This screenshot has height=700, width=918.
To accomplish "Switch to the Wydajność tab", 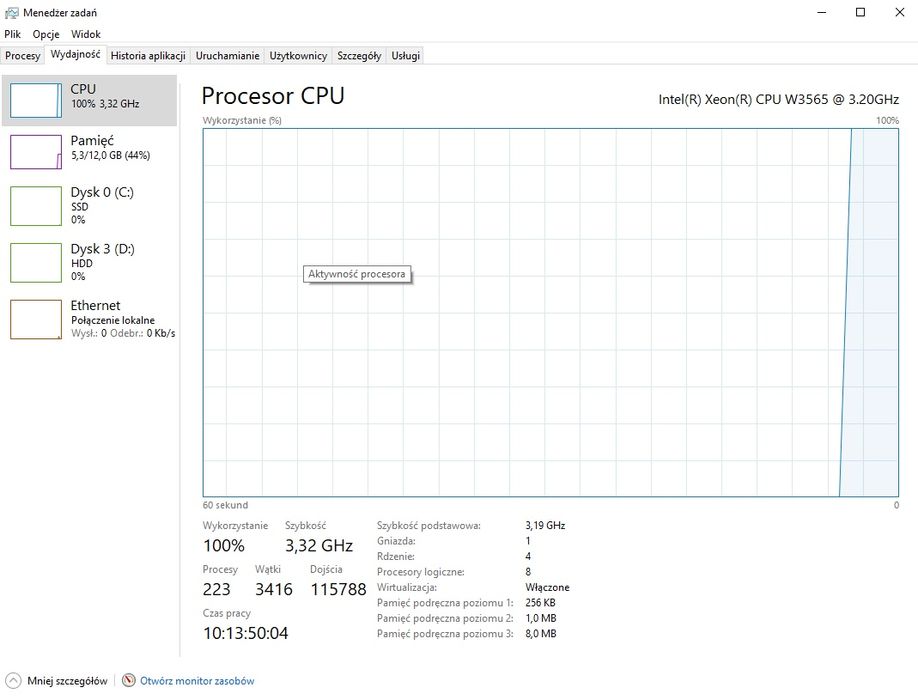I will tap(76, 54).
